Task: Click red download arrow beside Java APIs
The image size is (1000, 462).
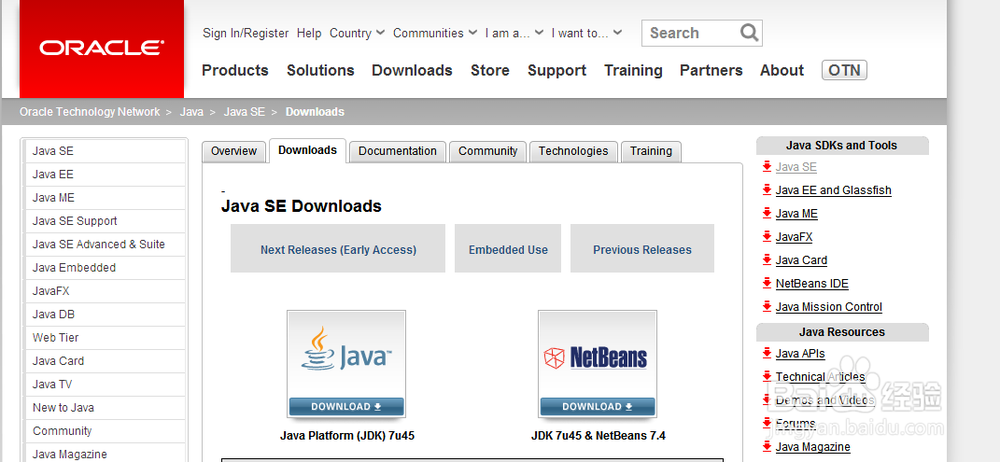Action: tap(767, 353)
